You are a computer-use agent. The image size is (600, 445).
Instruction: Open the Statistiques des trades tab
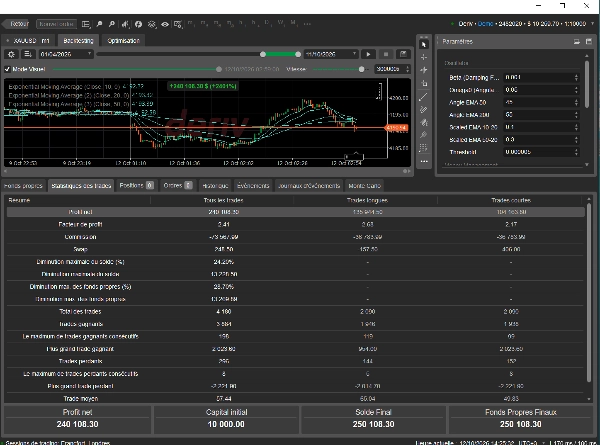tap(81, 186)
